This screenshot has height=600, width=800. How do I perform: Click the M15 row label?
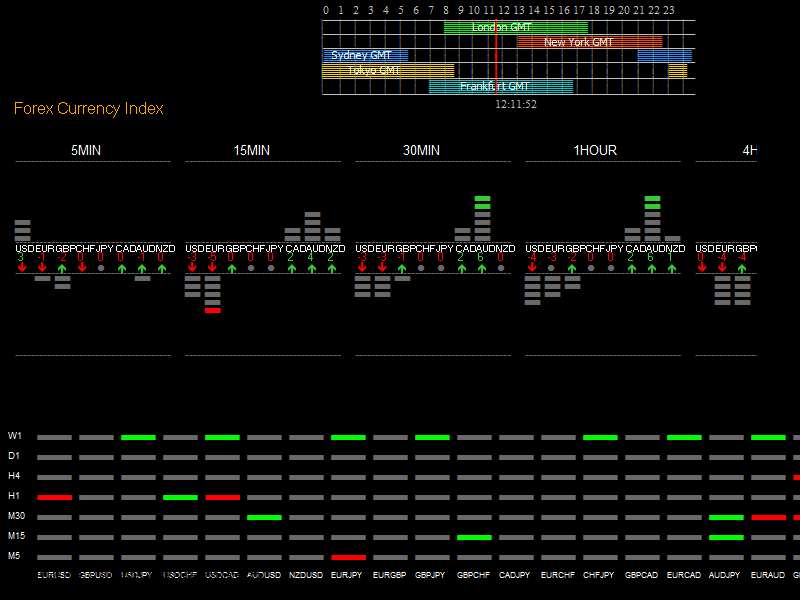point(16,536)
